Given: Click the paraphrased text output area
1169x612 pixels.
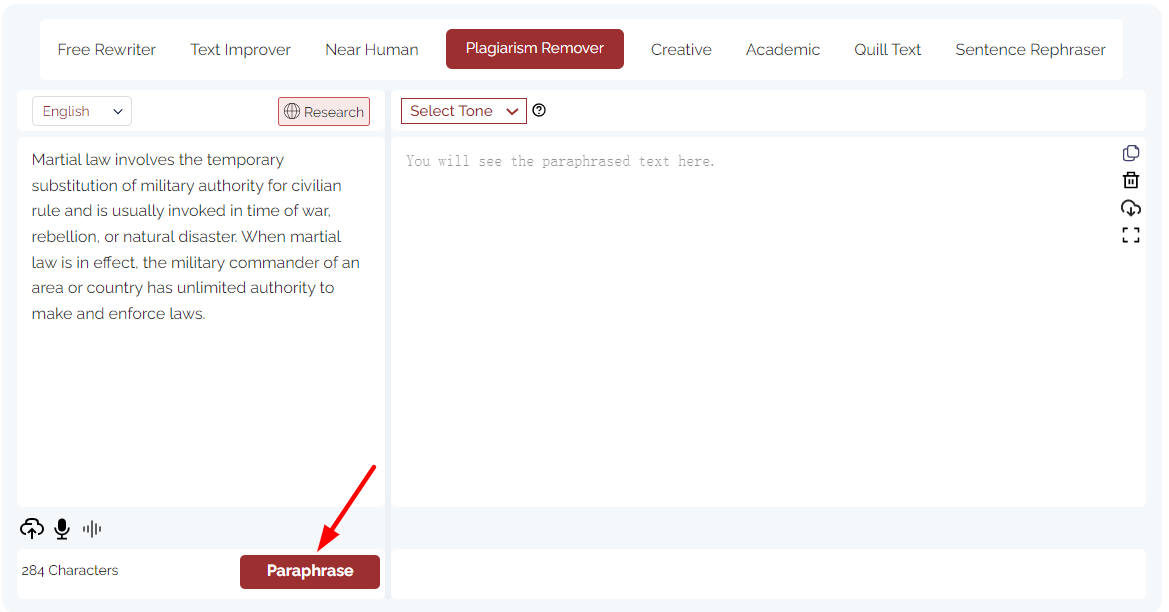Looking at the screenshot, I should click(768, 322).
